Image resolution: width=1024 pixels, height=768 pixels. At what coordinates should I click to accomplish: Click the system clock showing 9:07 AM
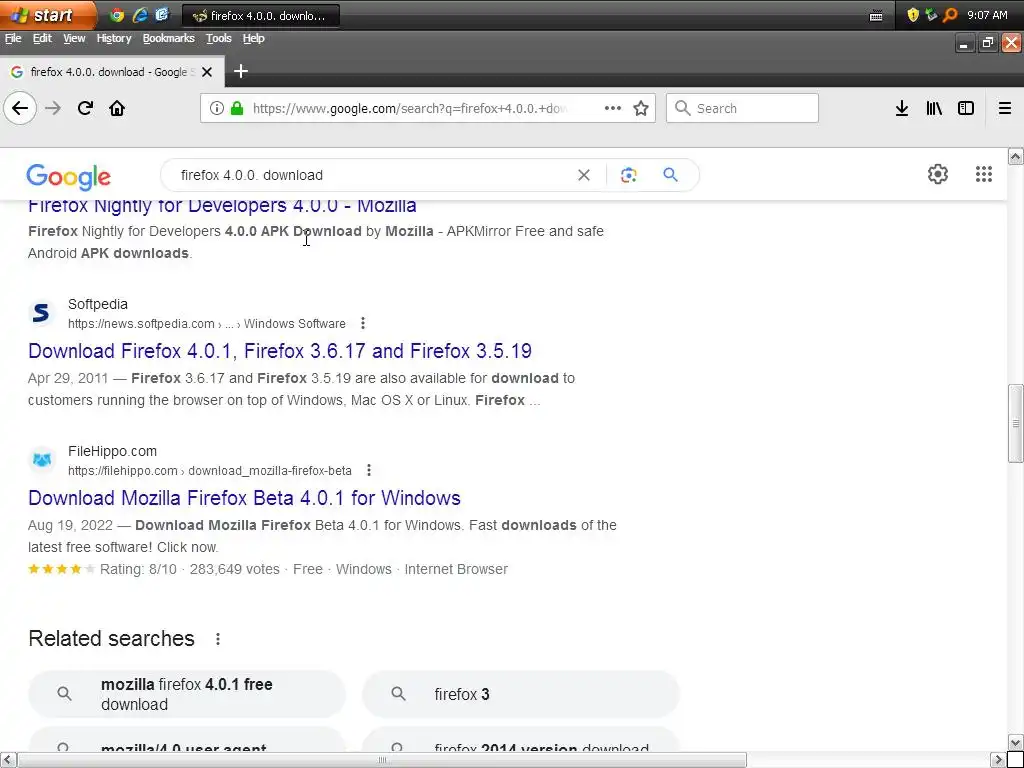click(987, 15)
